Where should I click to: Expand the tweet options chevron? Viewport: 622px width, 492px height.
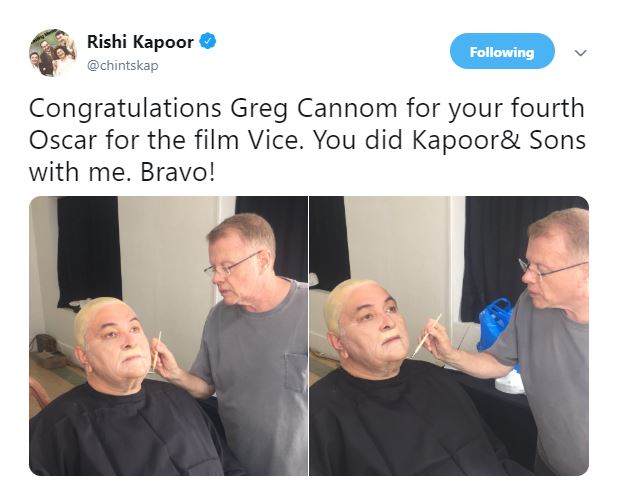click(580, 53)
